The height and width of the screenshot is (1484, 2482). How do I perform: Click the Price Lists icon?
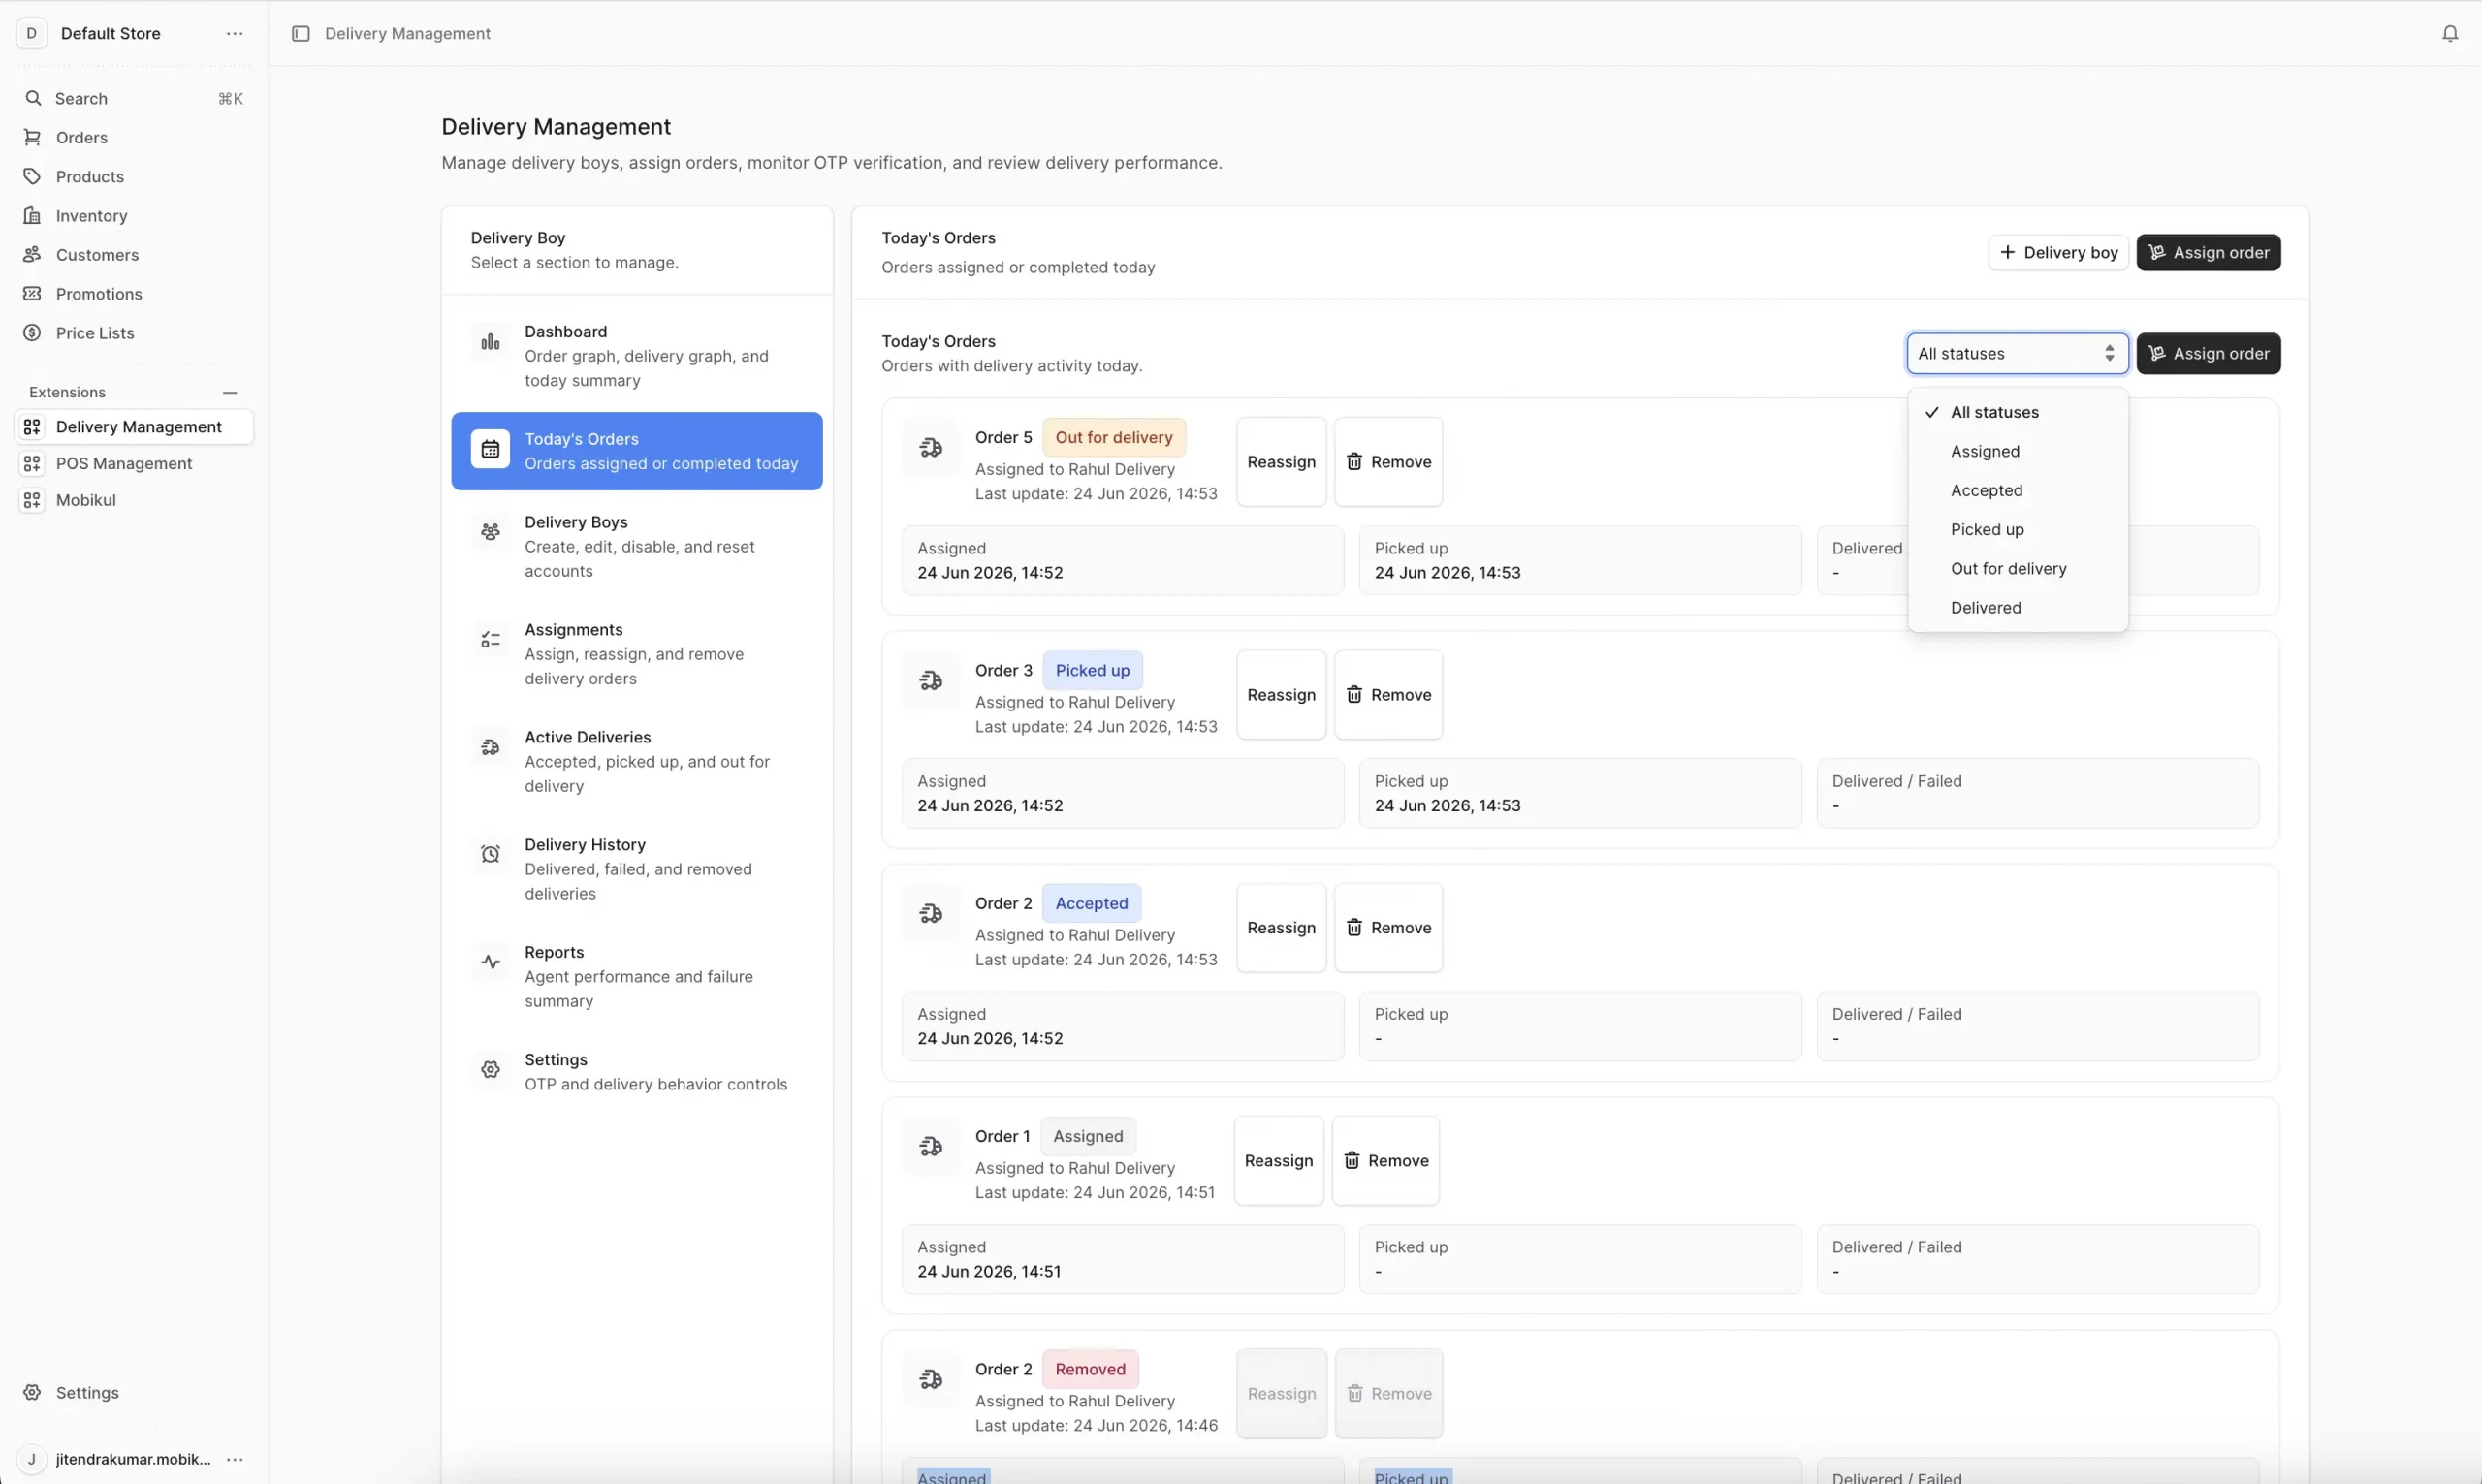click(x=32, y=332)
